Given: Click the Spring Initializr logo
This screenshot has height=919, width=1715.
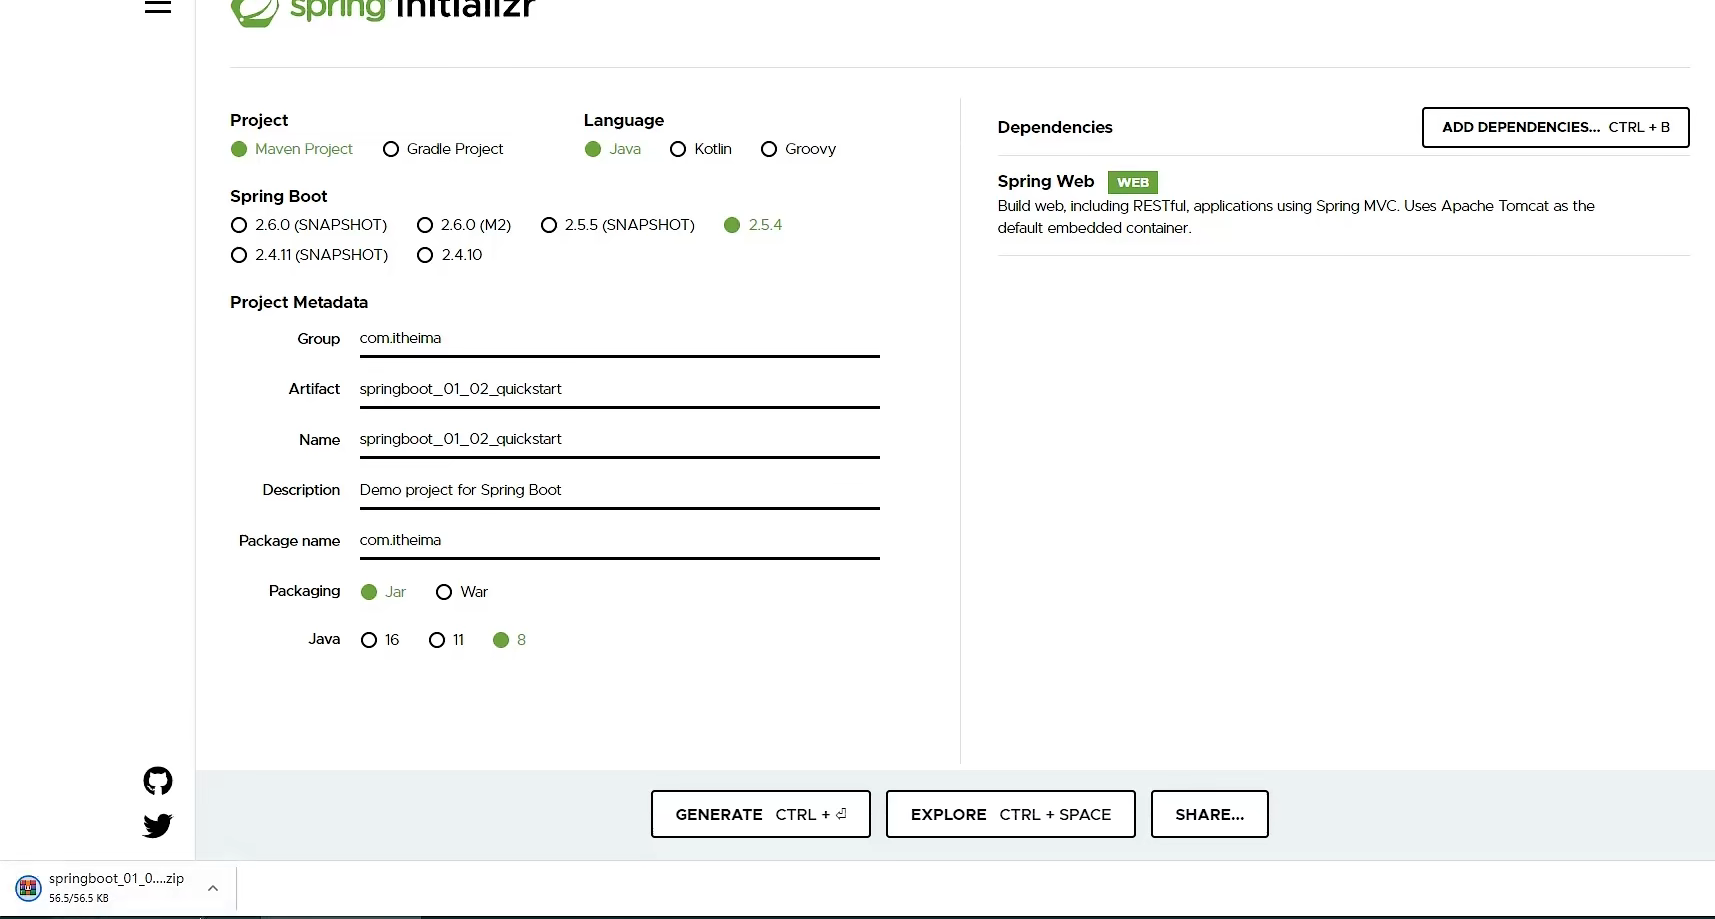Looking at the screenshot, I should [383, 10].
